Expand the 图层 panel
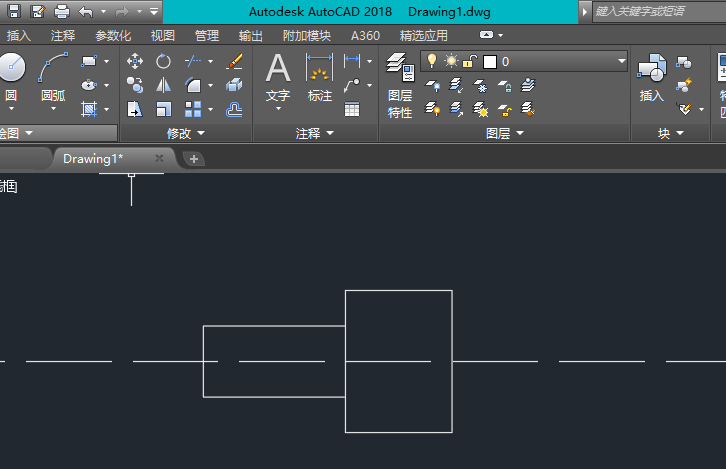Screen dimensions: 726x469 click(505, 133)
